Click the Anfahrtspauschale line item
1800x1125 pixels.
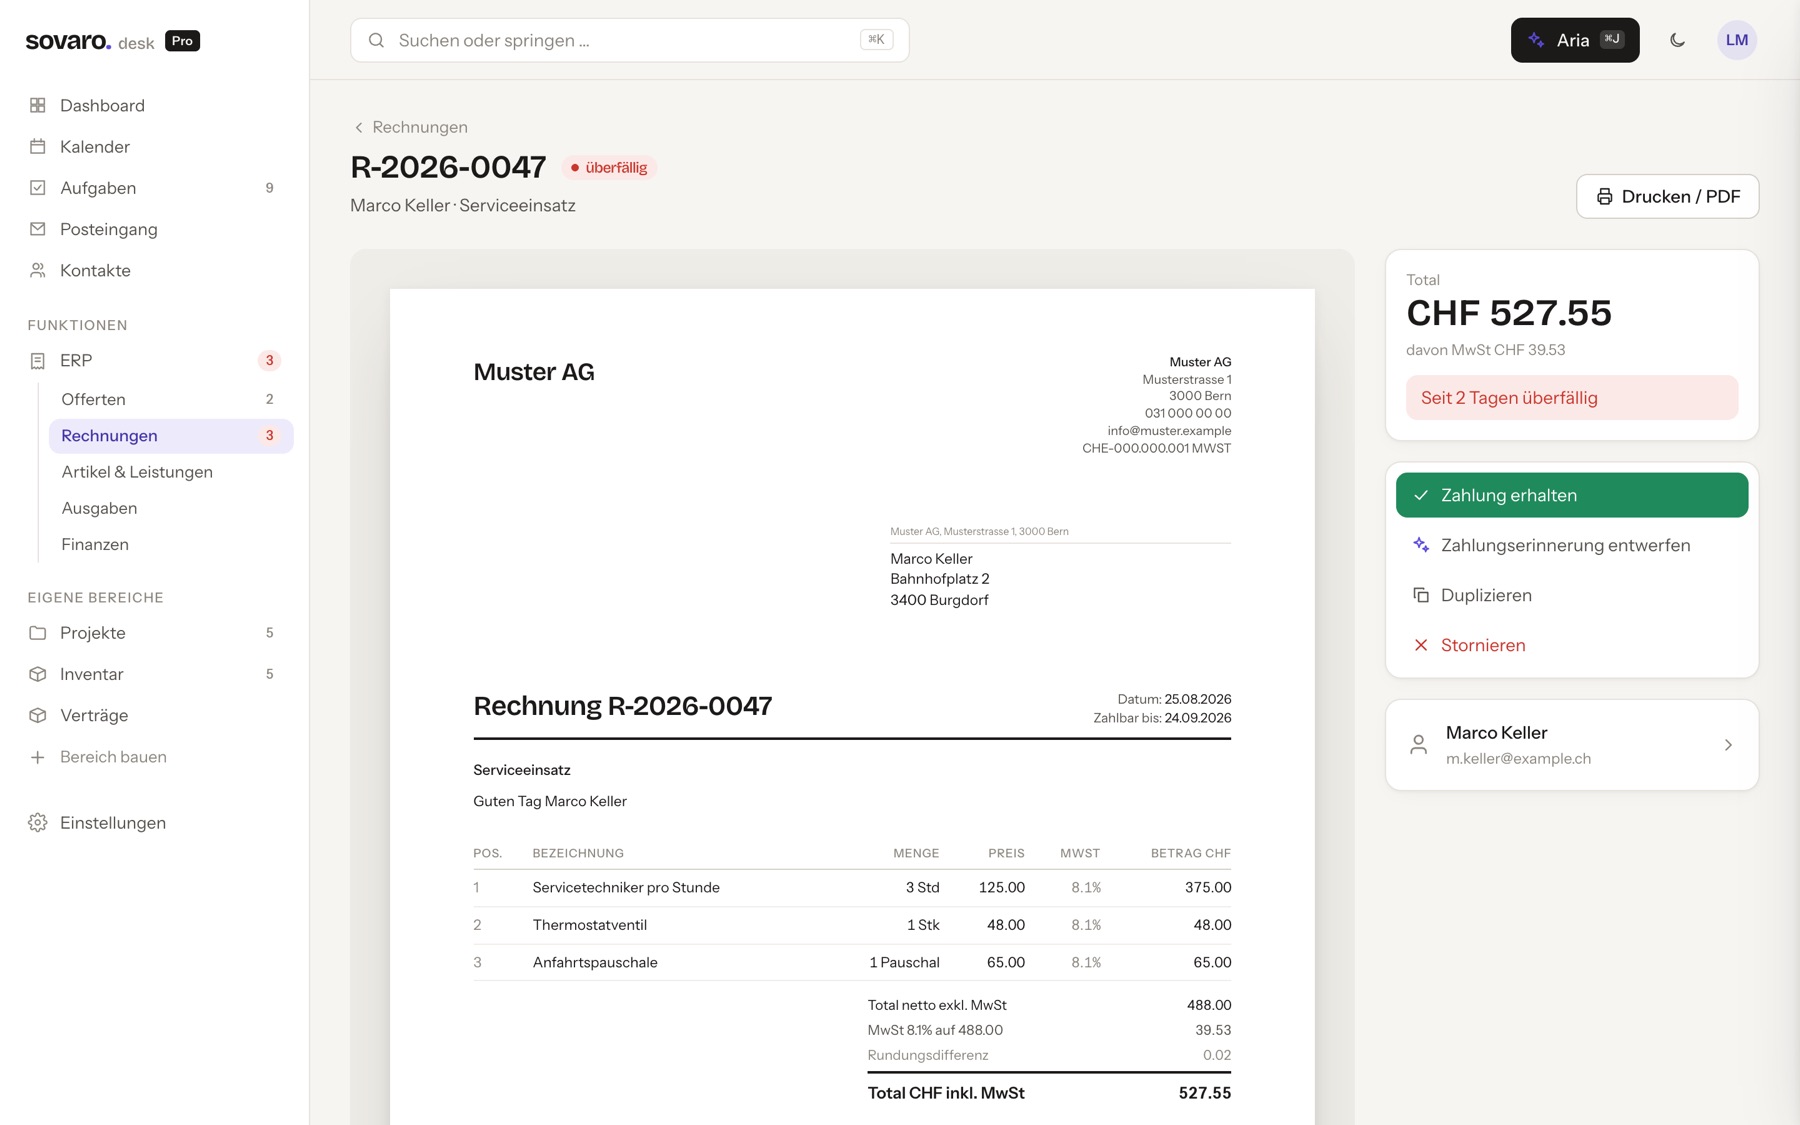click(x=852, y=962)
